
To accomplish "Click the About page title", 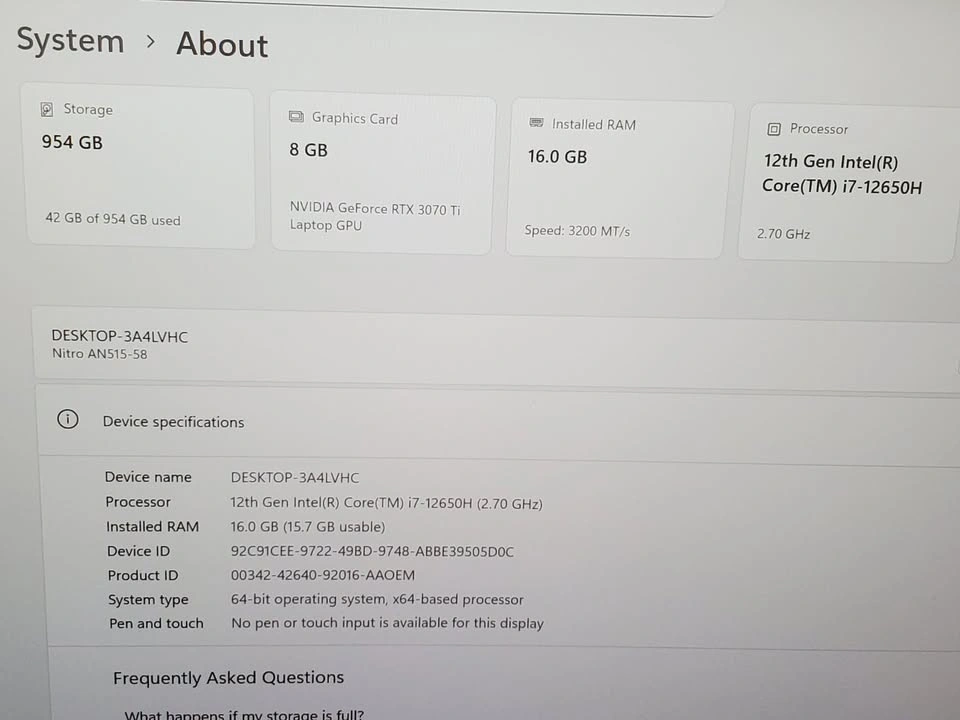I will (x=222, y=45).
